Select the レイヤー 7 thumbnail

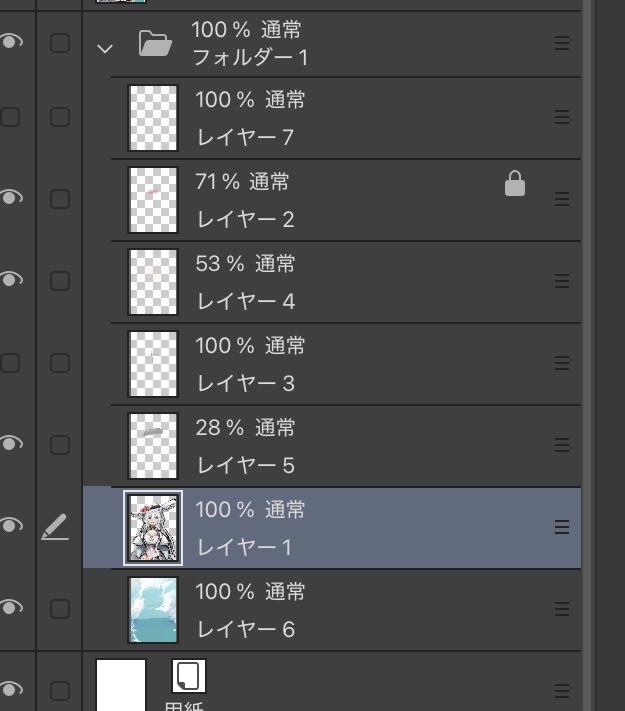[x=153, y=118]
